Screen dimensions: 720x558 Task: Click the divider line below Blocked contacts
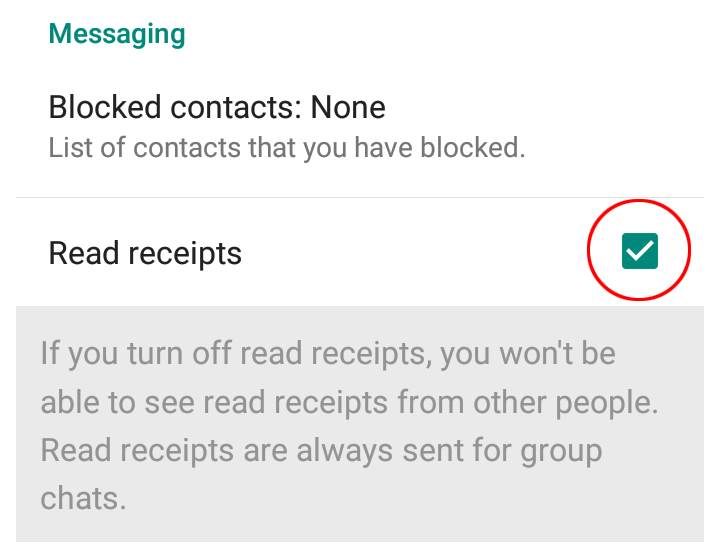pyautogui.click(x=360, y=197)
